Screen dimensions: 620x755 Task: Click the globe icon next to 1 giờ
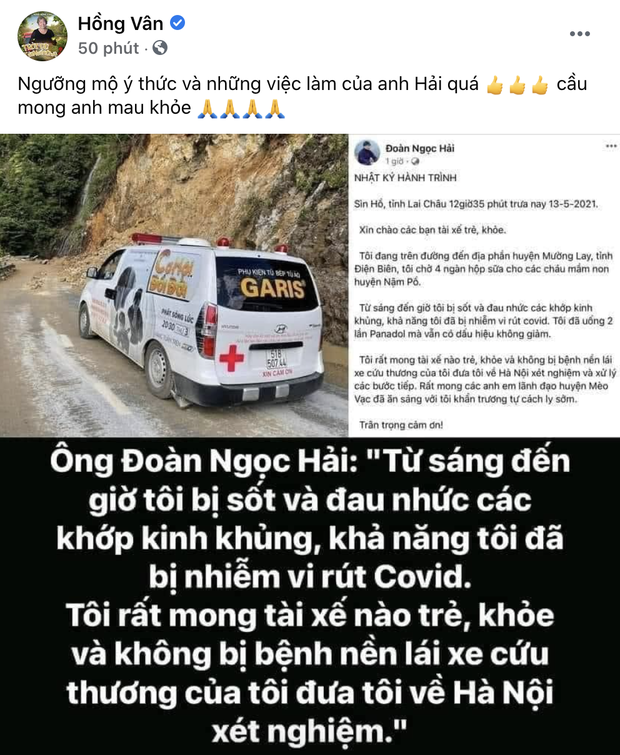click(x=415, y=161)
